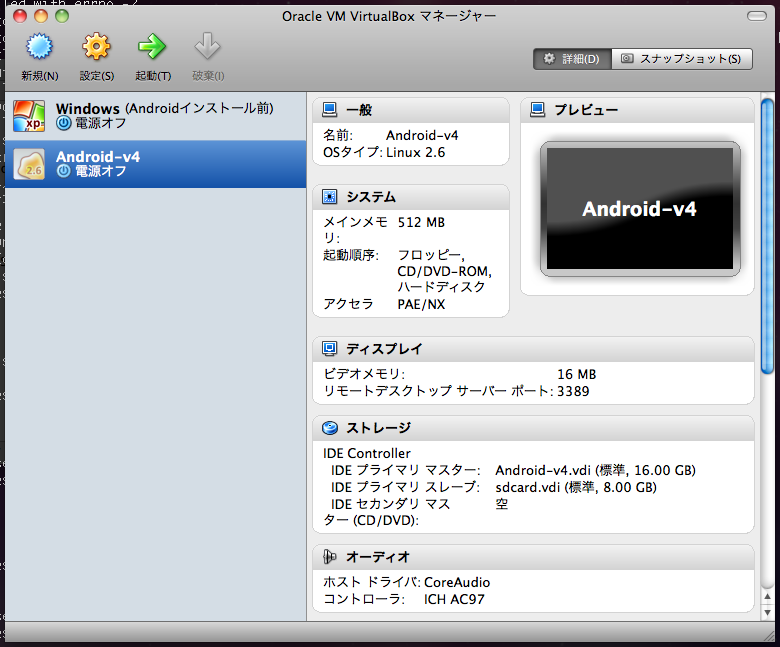Click the window resize grip corner
780x647 pixels.
[770, 637]
